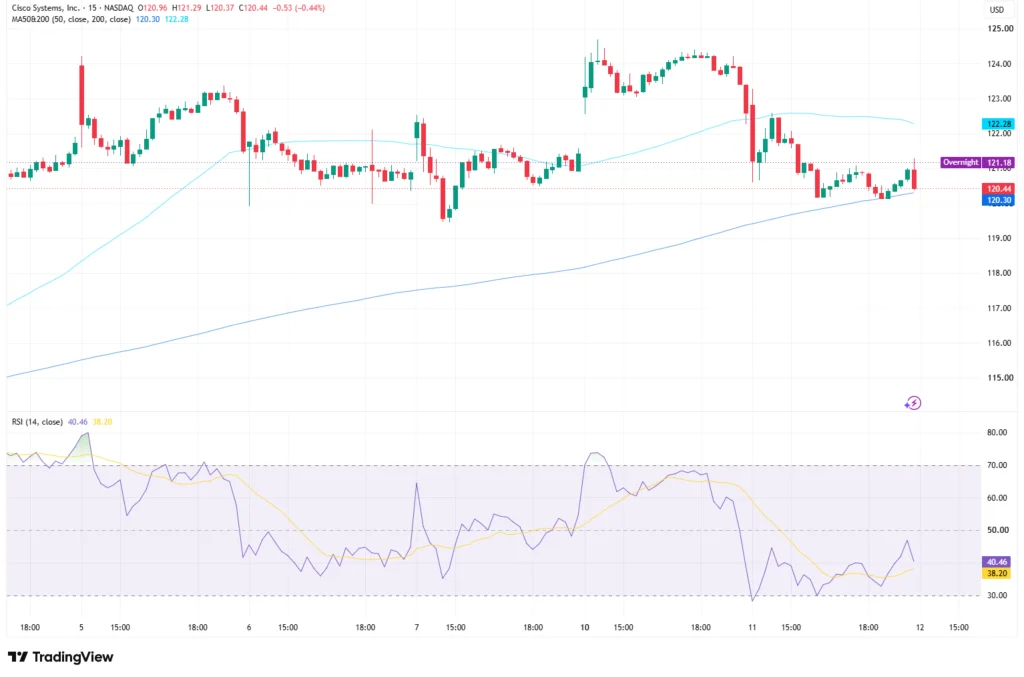This screenshot has height=677, width=1024.
Task: Click the MA 120.30 value in legend
Action: coord(148,19)
